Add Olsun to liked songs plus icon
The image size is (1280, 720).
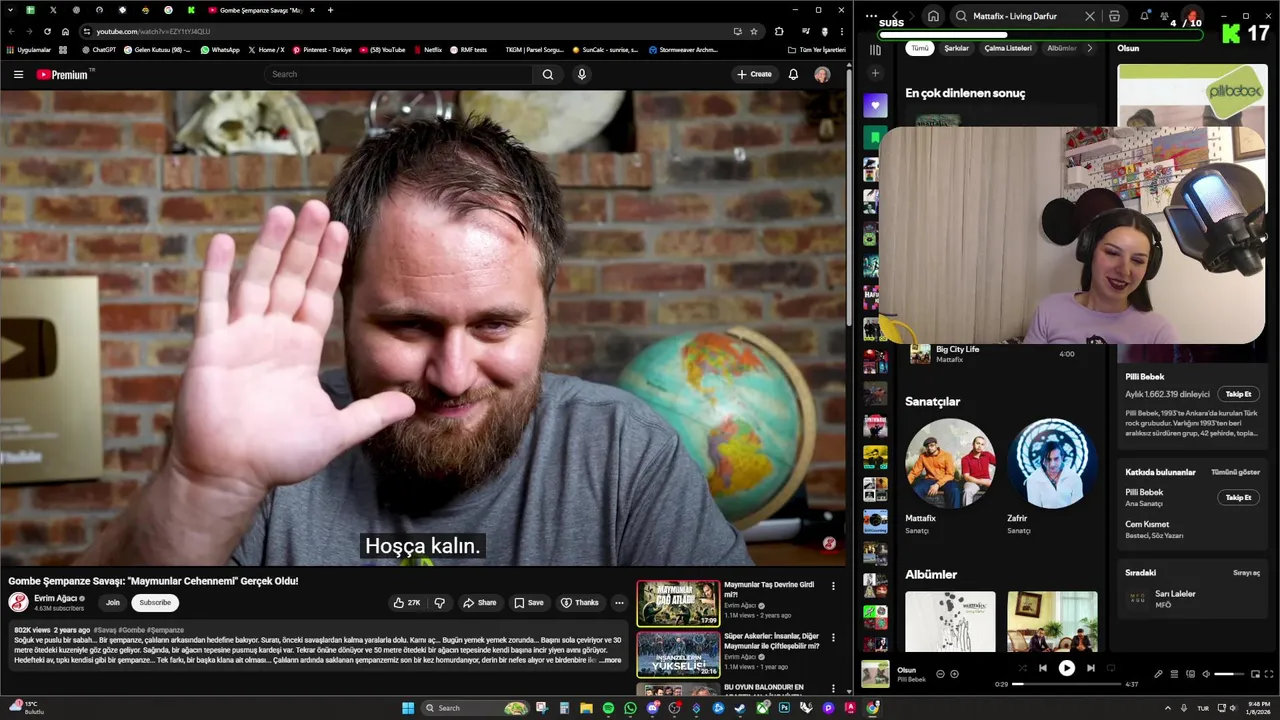click(x=954, y=674)
